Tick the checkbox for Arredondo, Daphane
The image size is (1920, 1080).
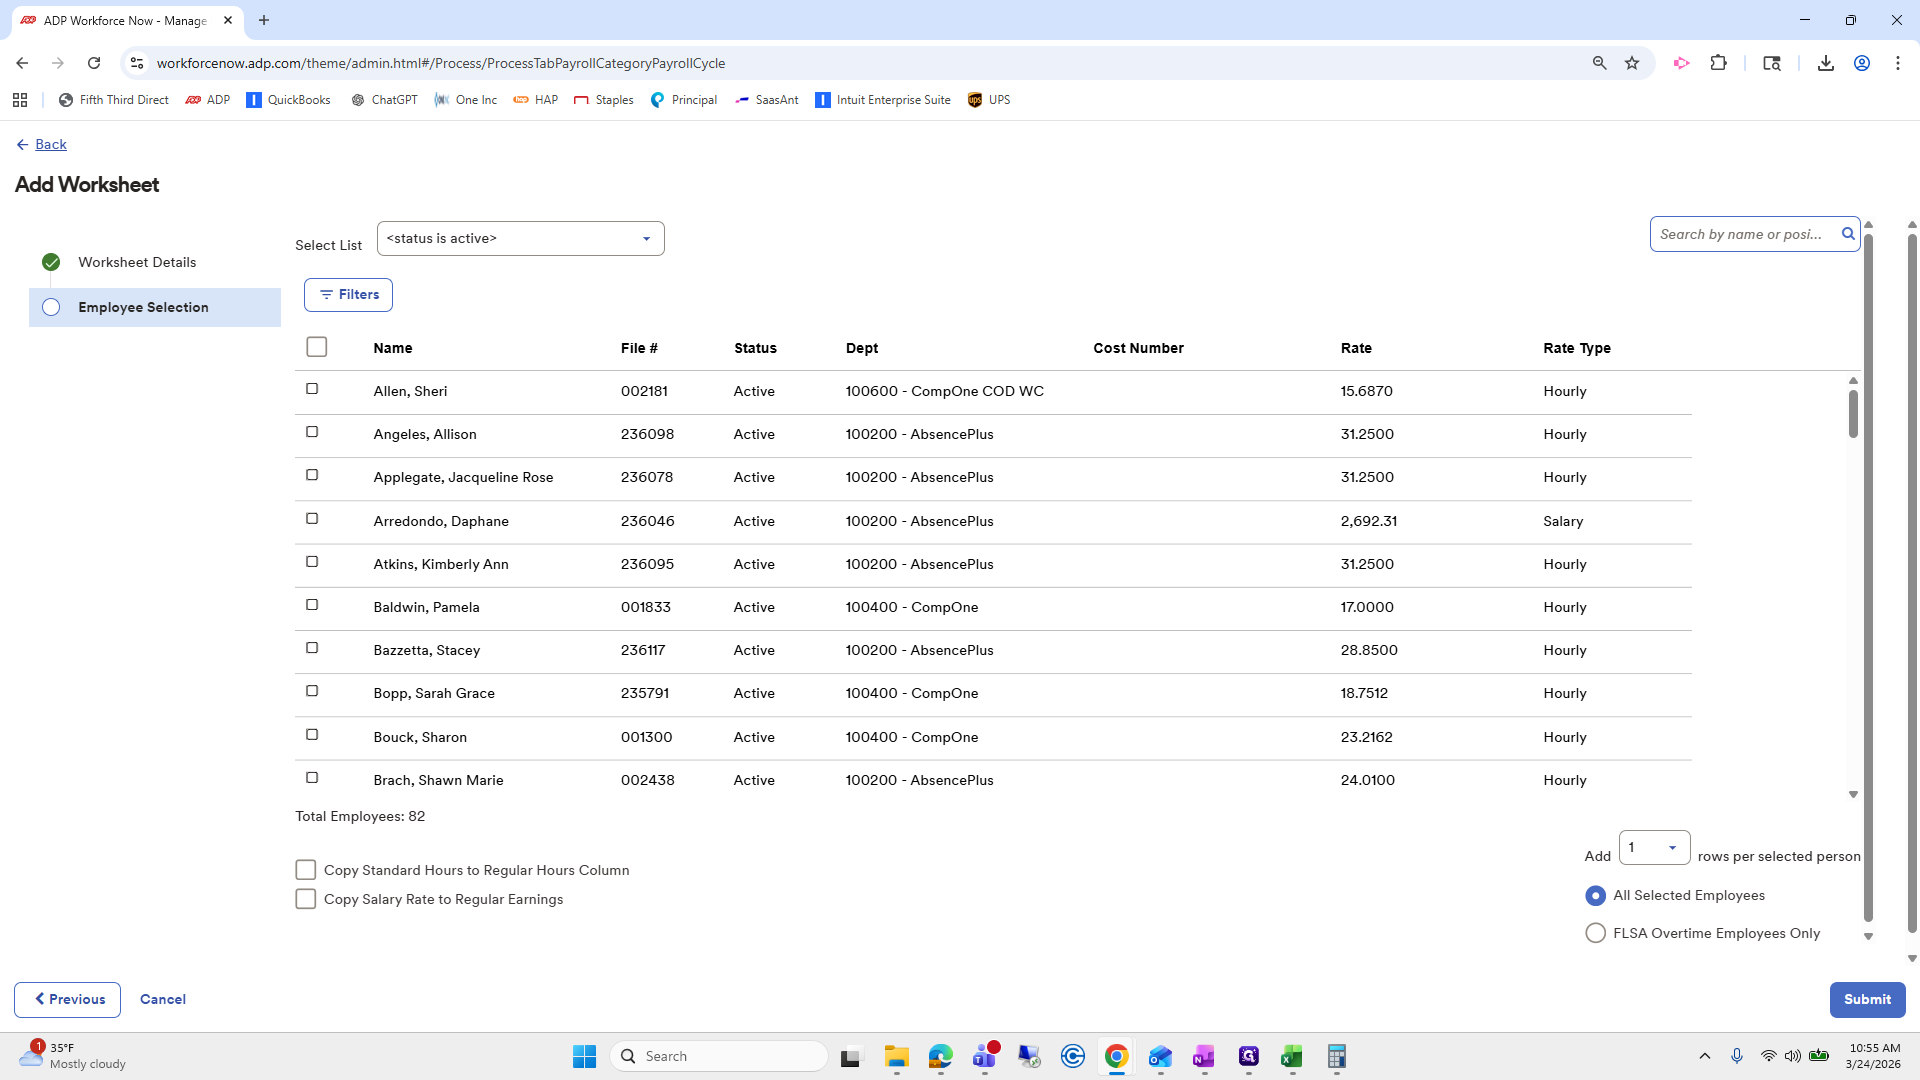click(312, 518)
